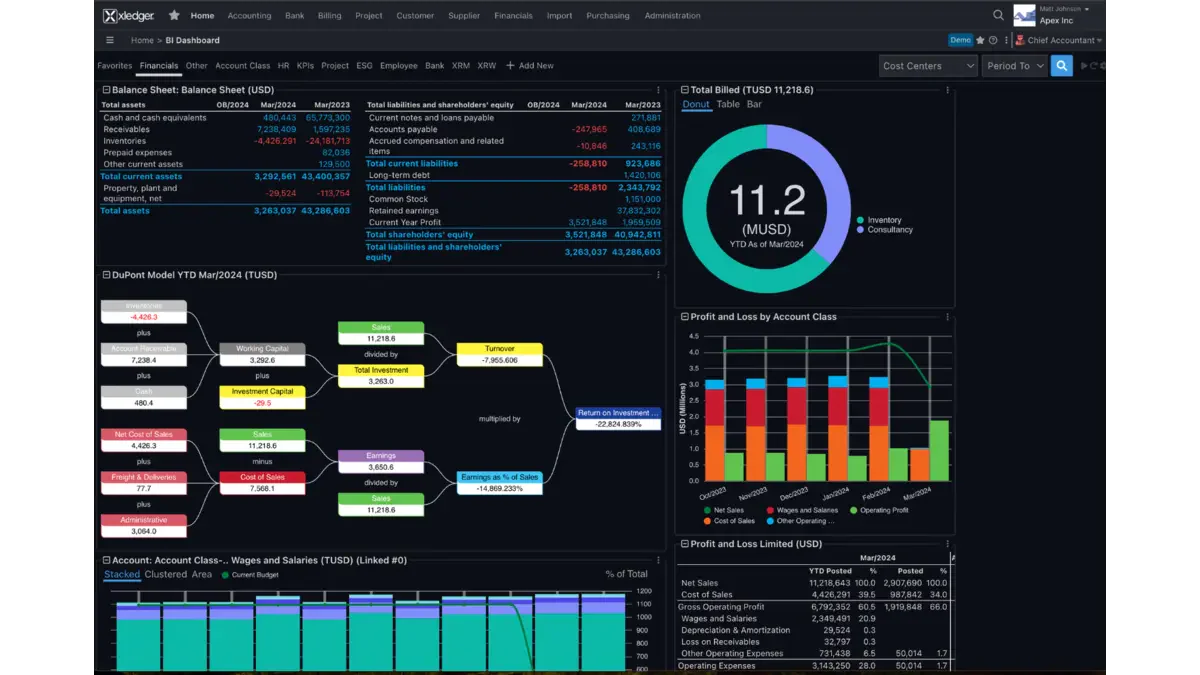Collapse Profit and Loss by Account Class panel
Screen dimensions: 1200x675
point(684,317)
